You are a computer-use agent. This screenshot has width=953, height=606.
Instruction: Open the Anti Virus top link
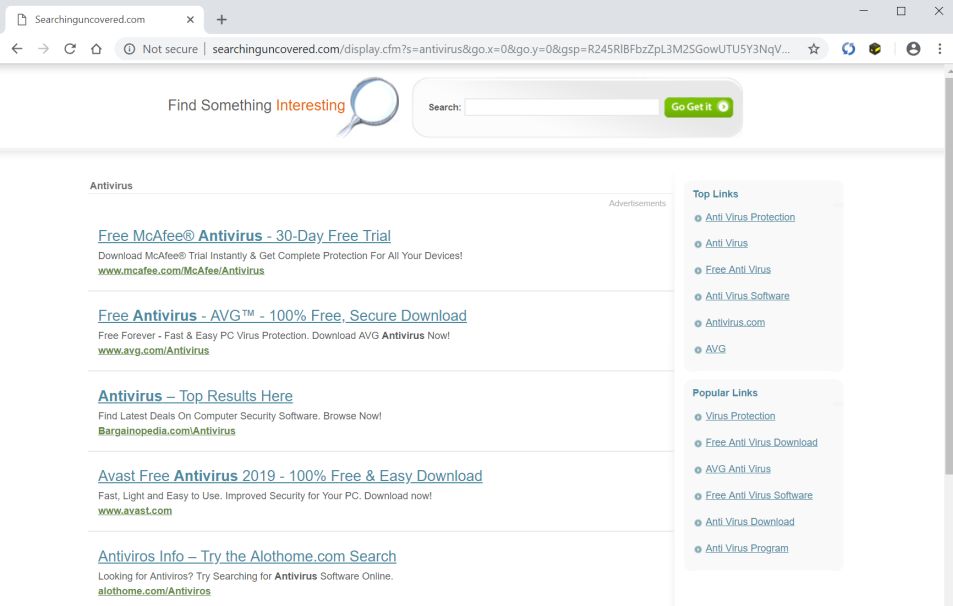pos(726,243)
